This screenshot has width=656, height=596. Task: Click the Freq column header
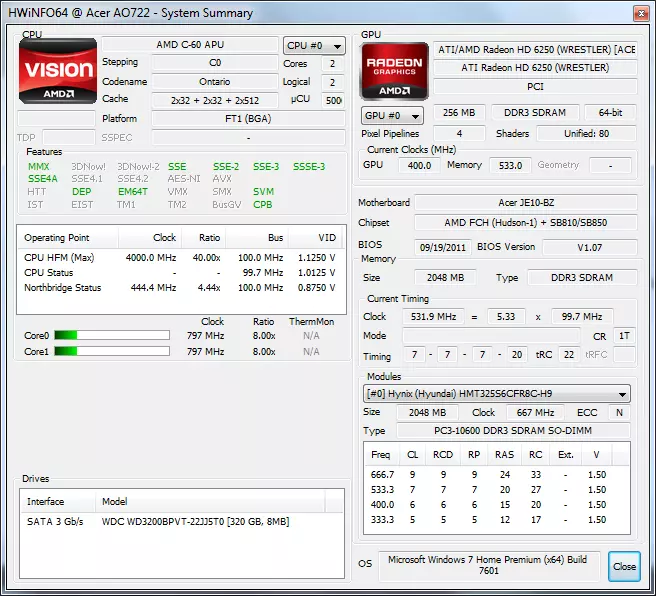(382, 455)
